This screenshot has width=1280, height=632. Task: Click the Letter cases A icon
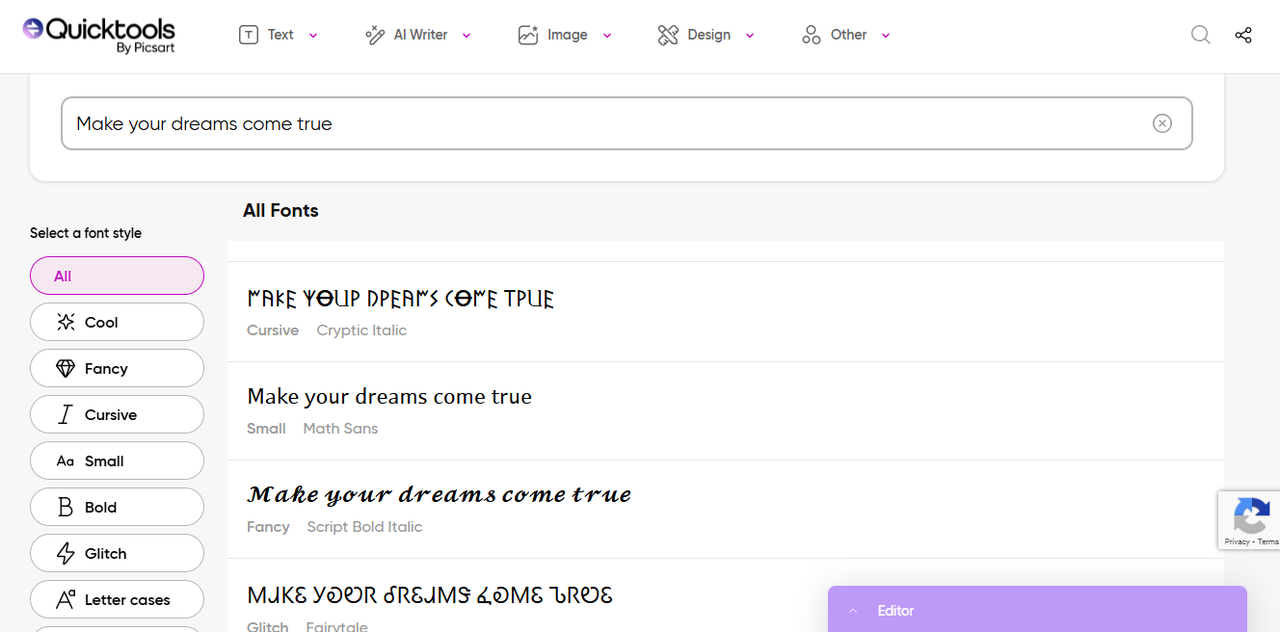pos(66,599)
